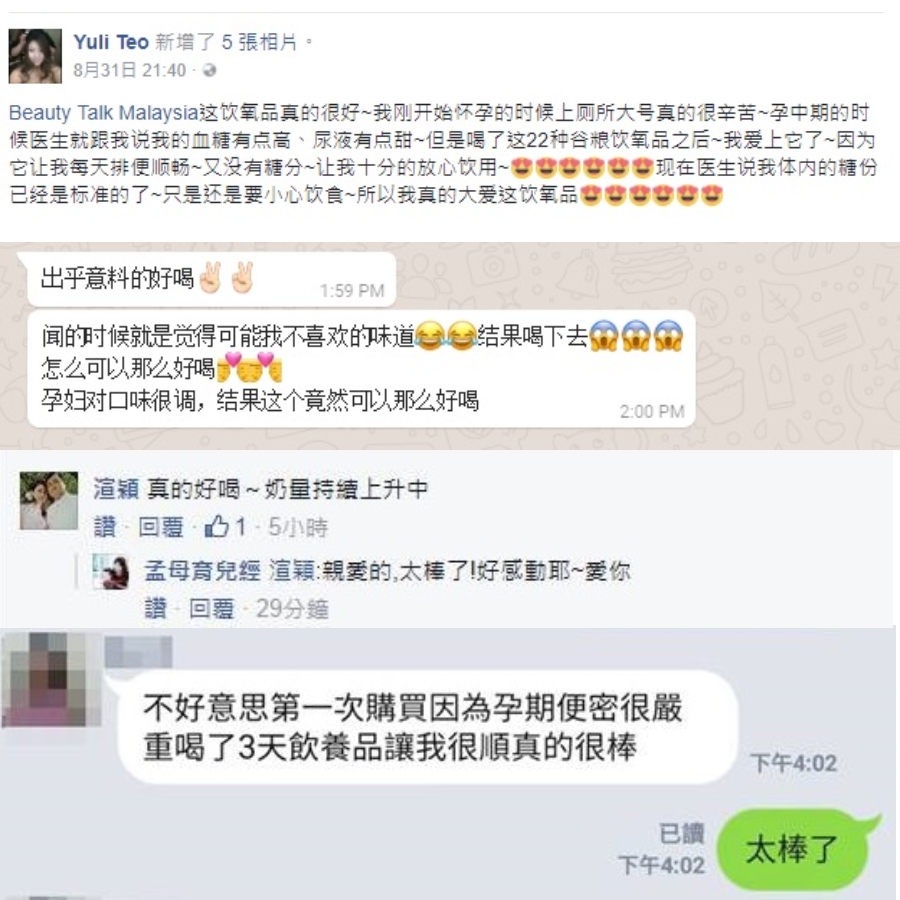Viewport: 900px width, 900px height.
Task: Click the thumbs-up like count icon
Action: click(217, 526)
